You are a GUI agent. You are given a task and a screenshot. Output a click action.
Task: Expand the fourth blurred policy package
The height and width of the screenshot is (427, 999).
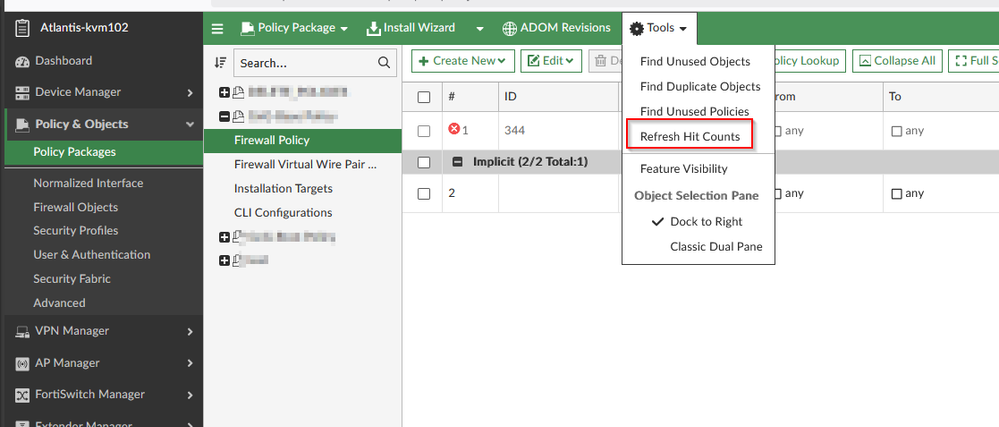click(x=224, y=260)
